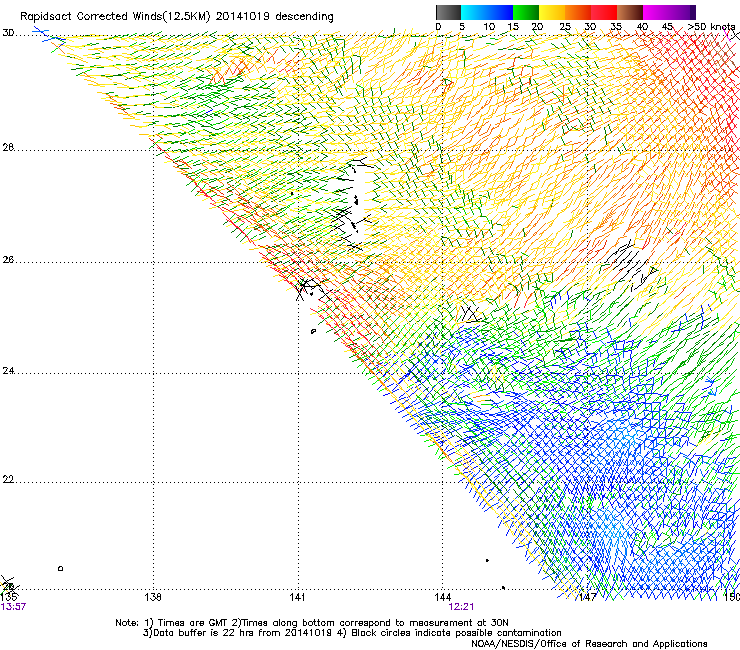Click the '>50 knots' legend label
740x650 pixels.
point(711,27)
